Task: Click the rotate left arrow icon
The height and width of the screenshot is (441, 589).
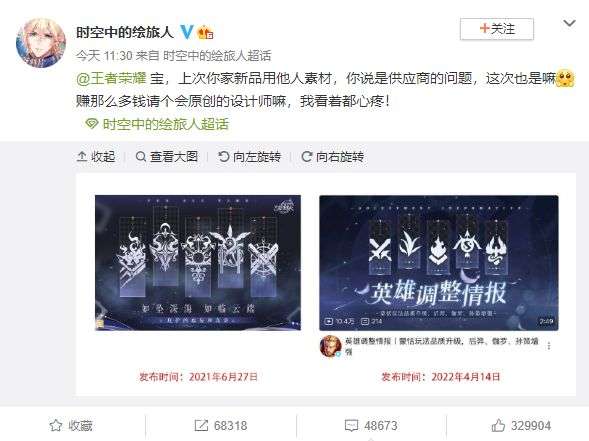Action: coord(224,156)
